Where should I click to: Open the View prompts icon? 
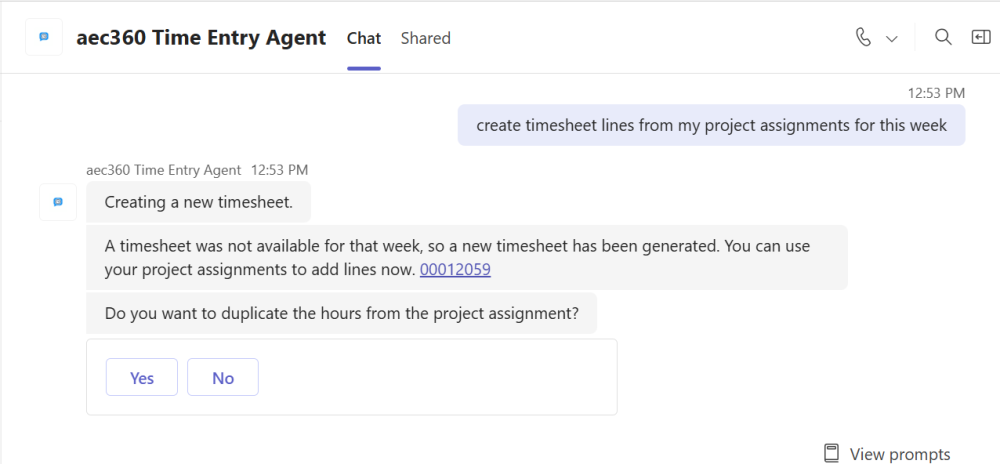pyautogui.click(x=831, y=453)
